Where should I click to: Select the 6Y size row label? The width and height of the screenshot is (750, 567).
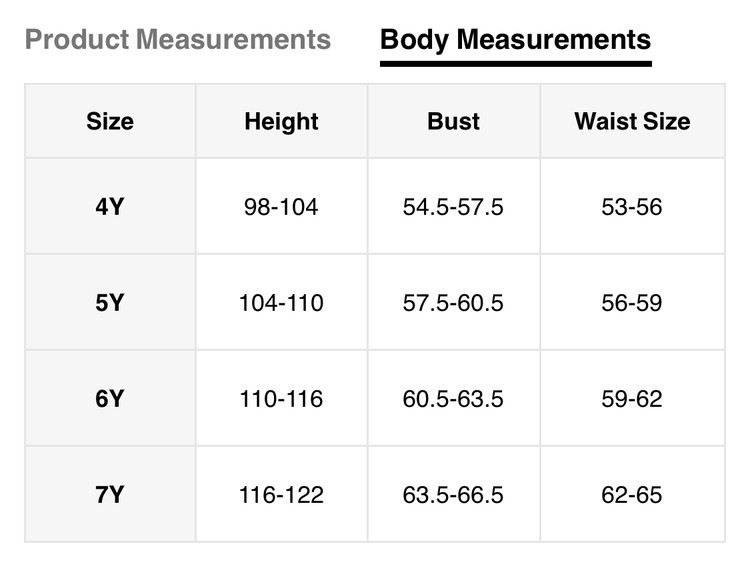pyautogui.click(x=110, y=398)
